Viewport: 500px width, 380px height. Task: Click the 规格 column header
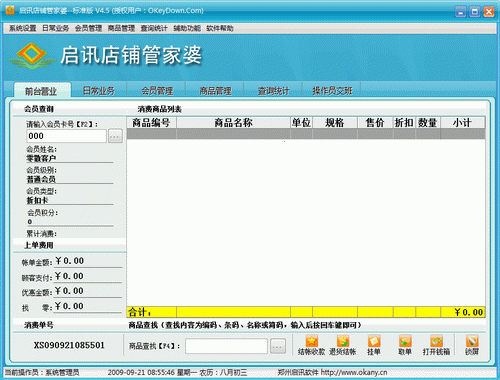335,123
